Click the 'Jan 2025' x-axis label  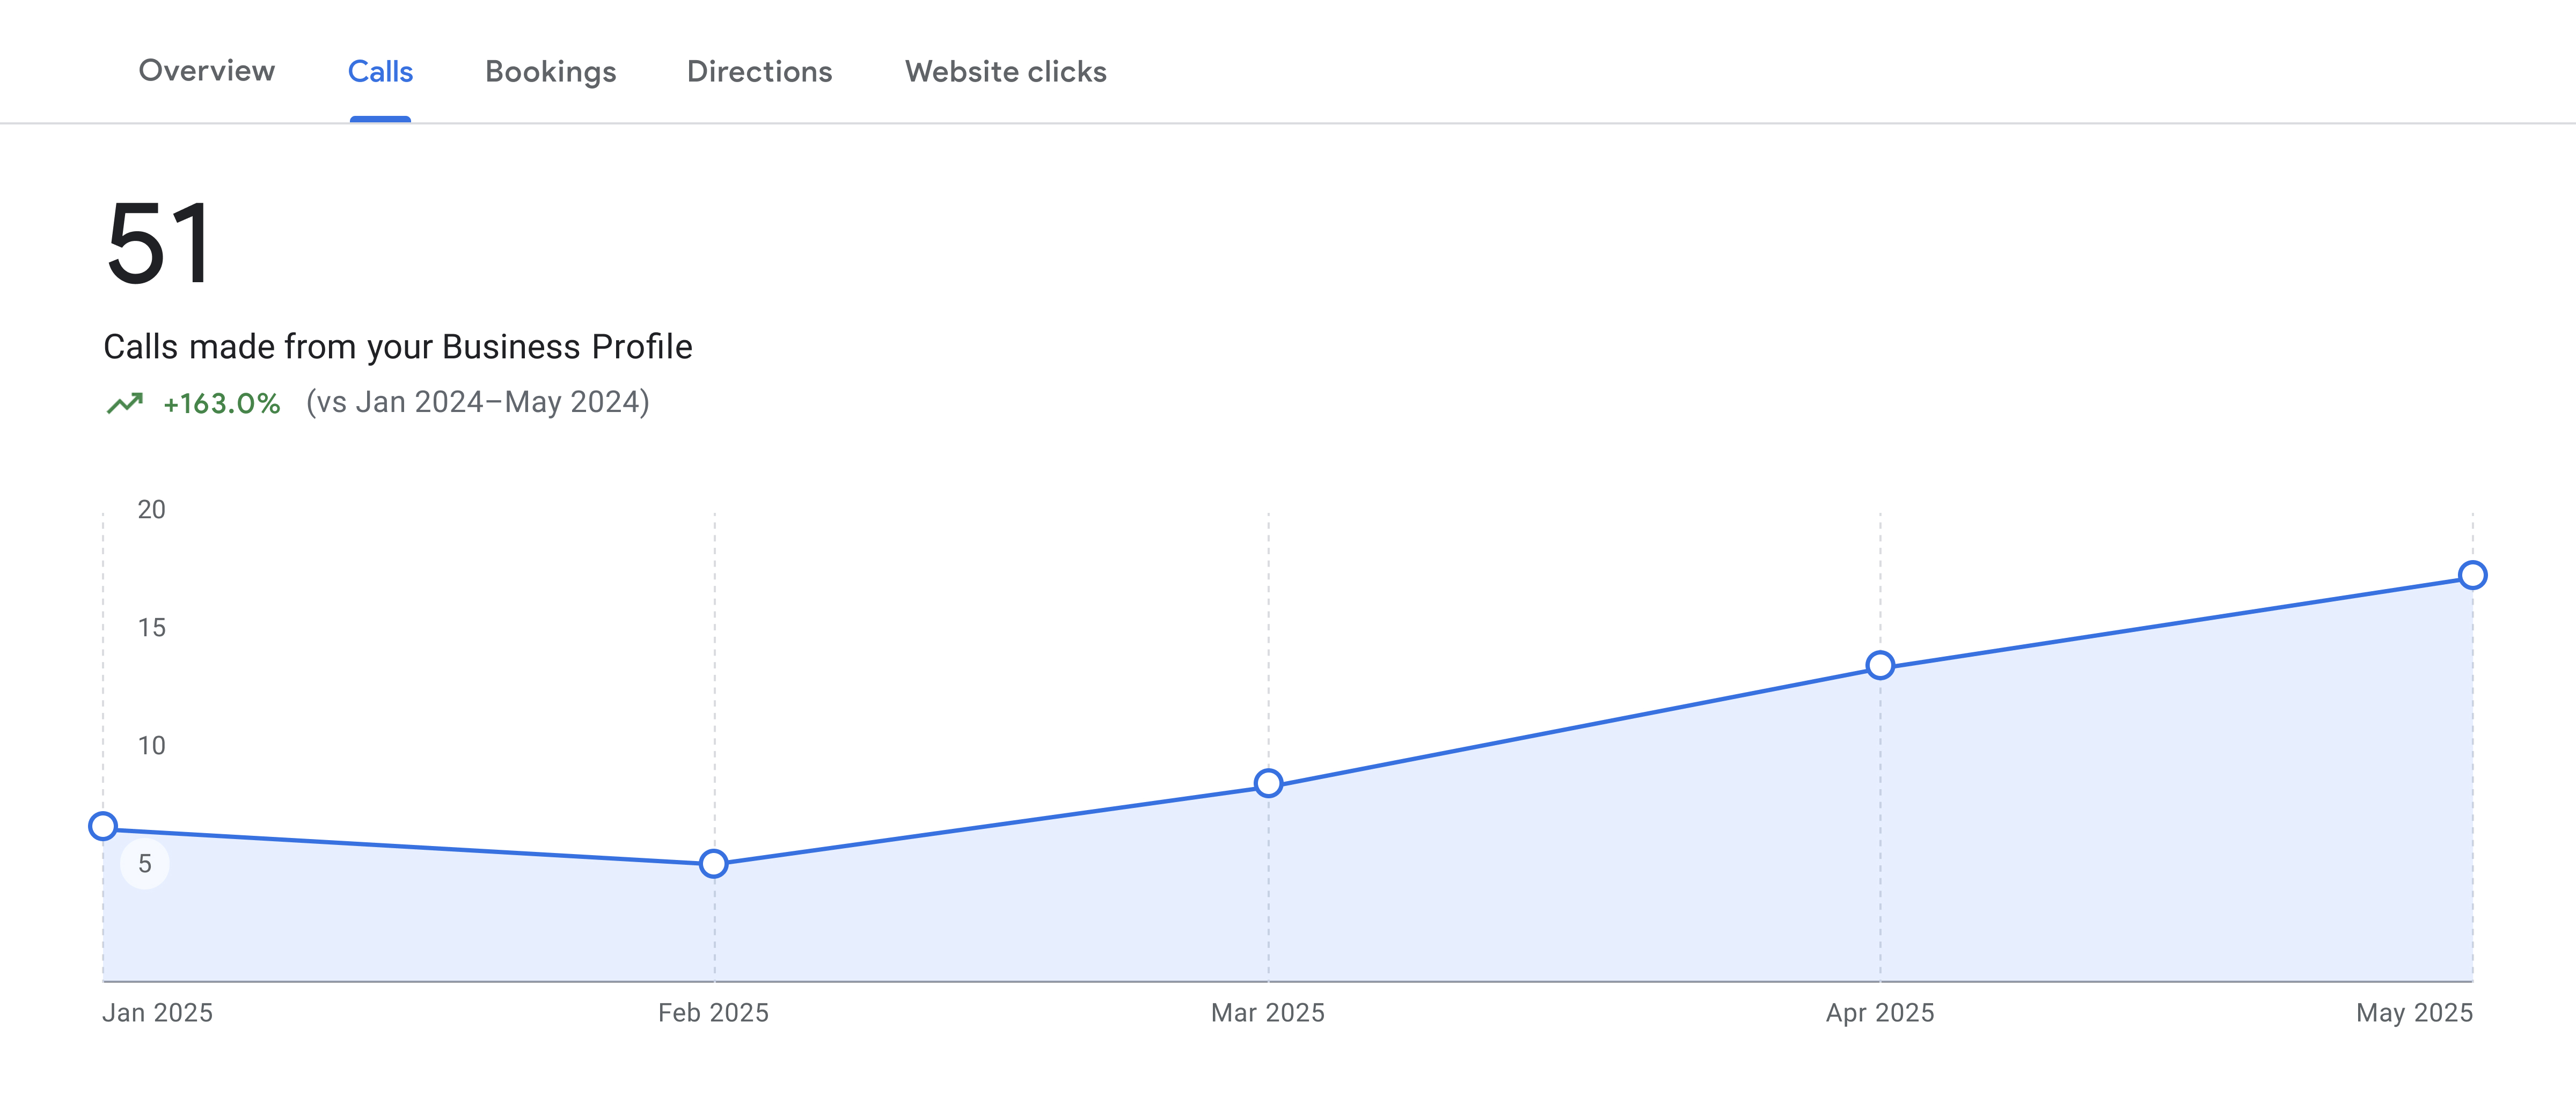pos(157,1013)
